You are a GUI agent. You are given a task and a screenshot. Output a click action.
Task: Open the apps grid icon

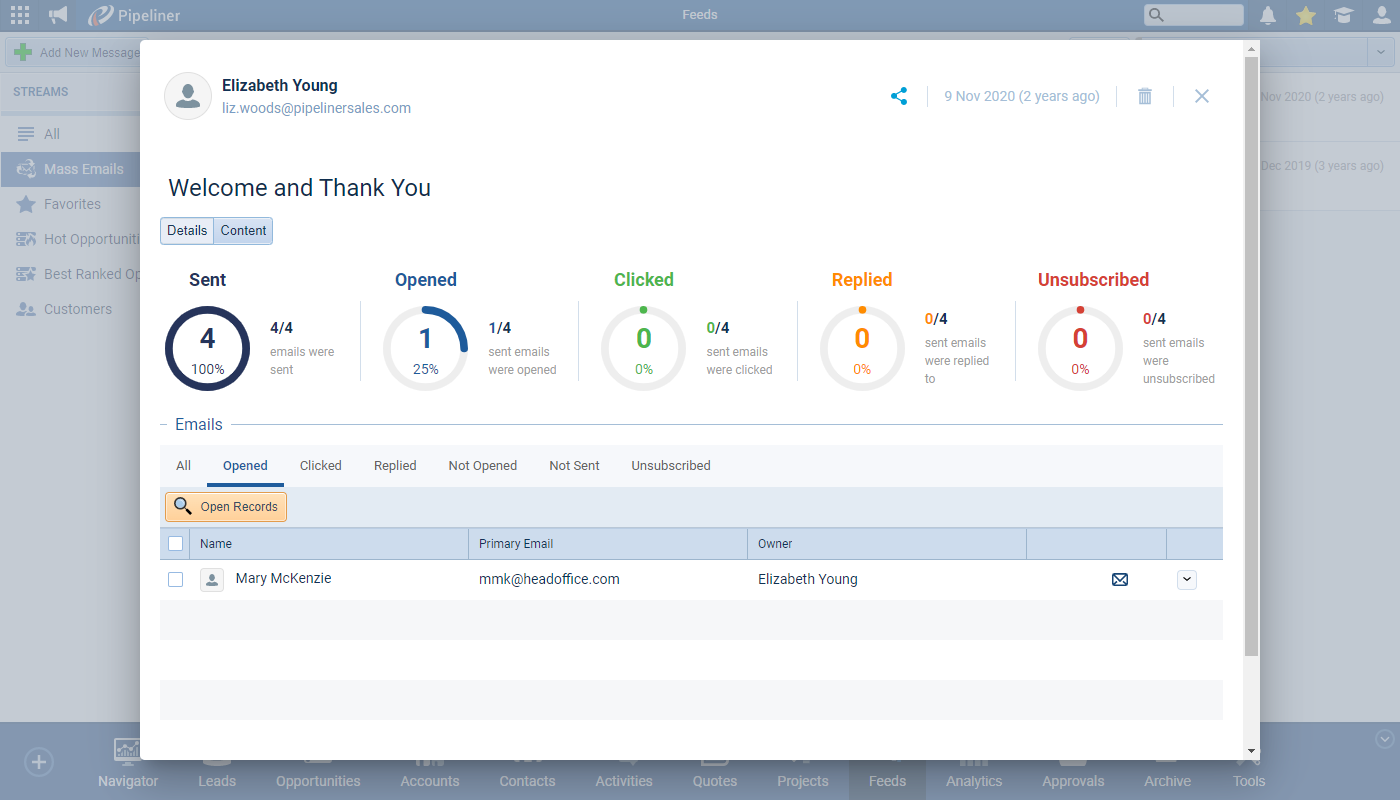20,15
